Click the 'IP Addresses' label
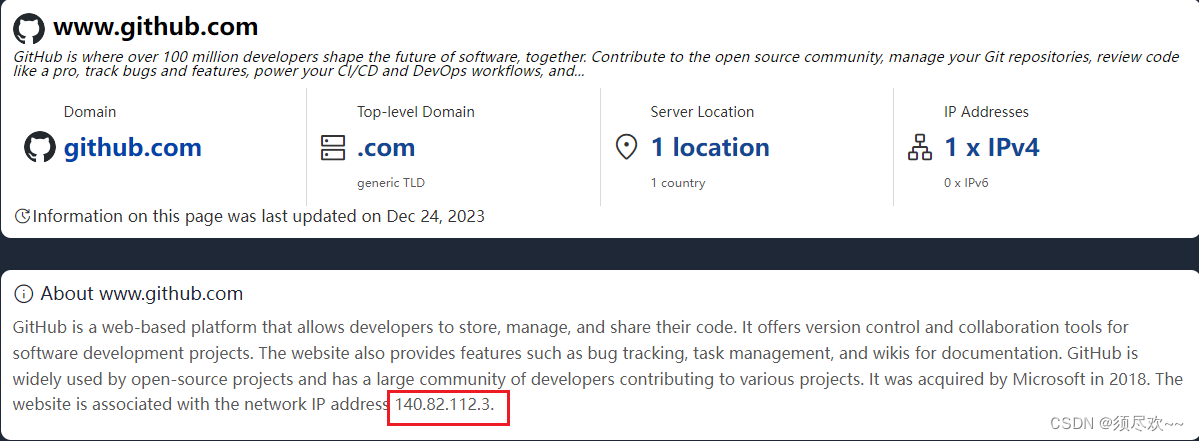This screenshot has height=441, width=1199. (986, 112)
